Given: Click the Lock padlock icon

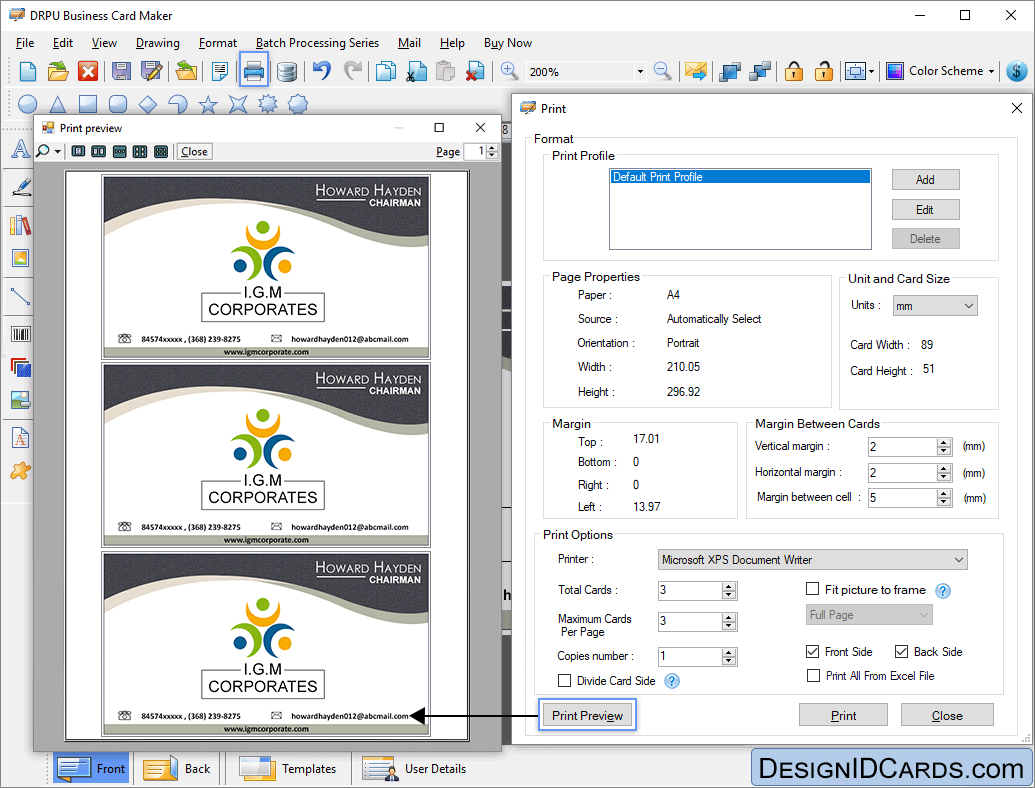Looking at the screenshot, I should (x=793, y=71).
